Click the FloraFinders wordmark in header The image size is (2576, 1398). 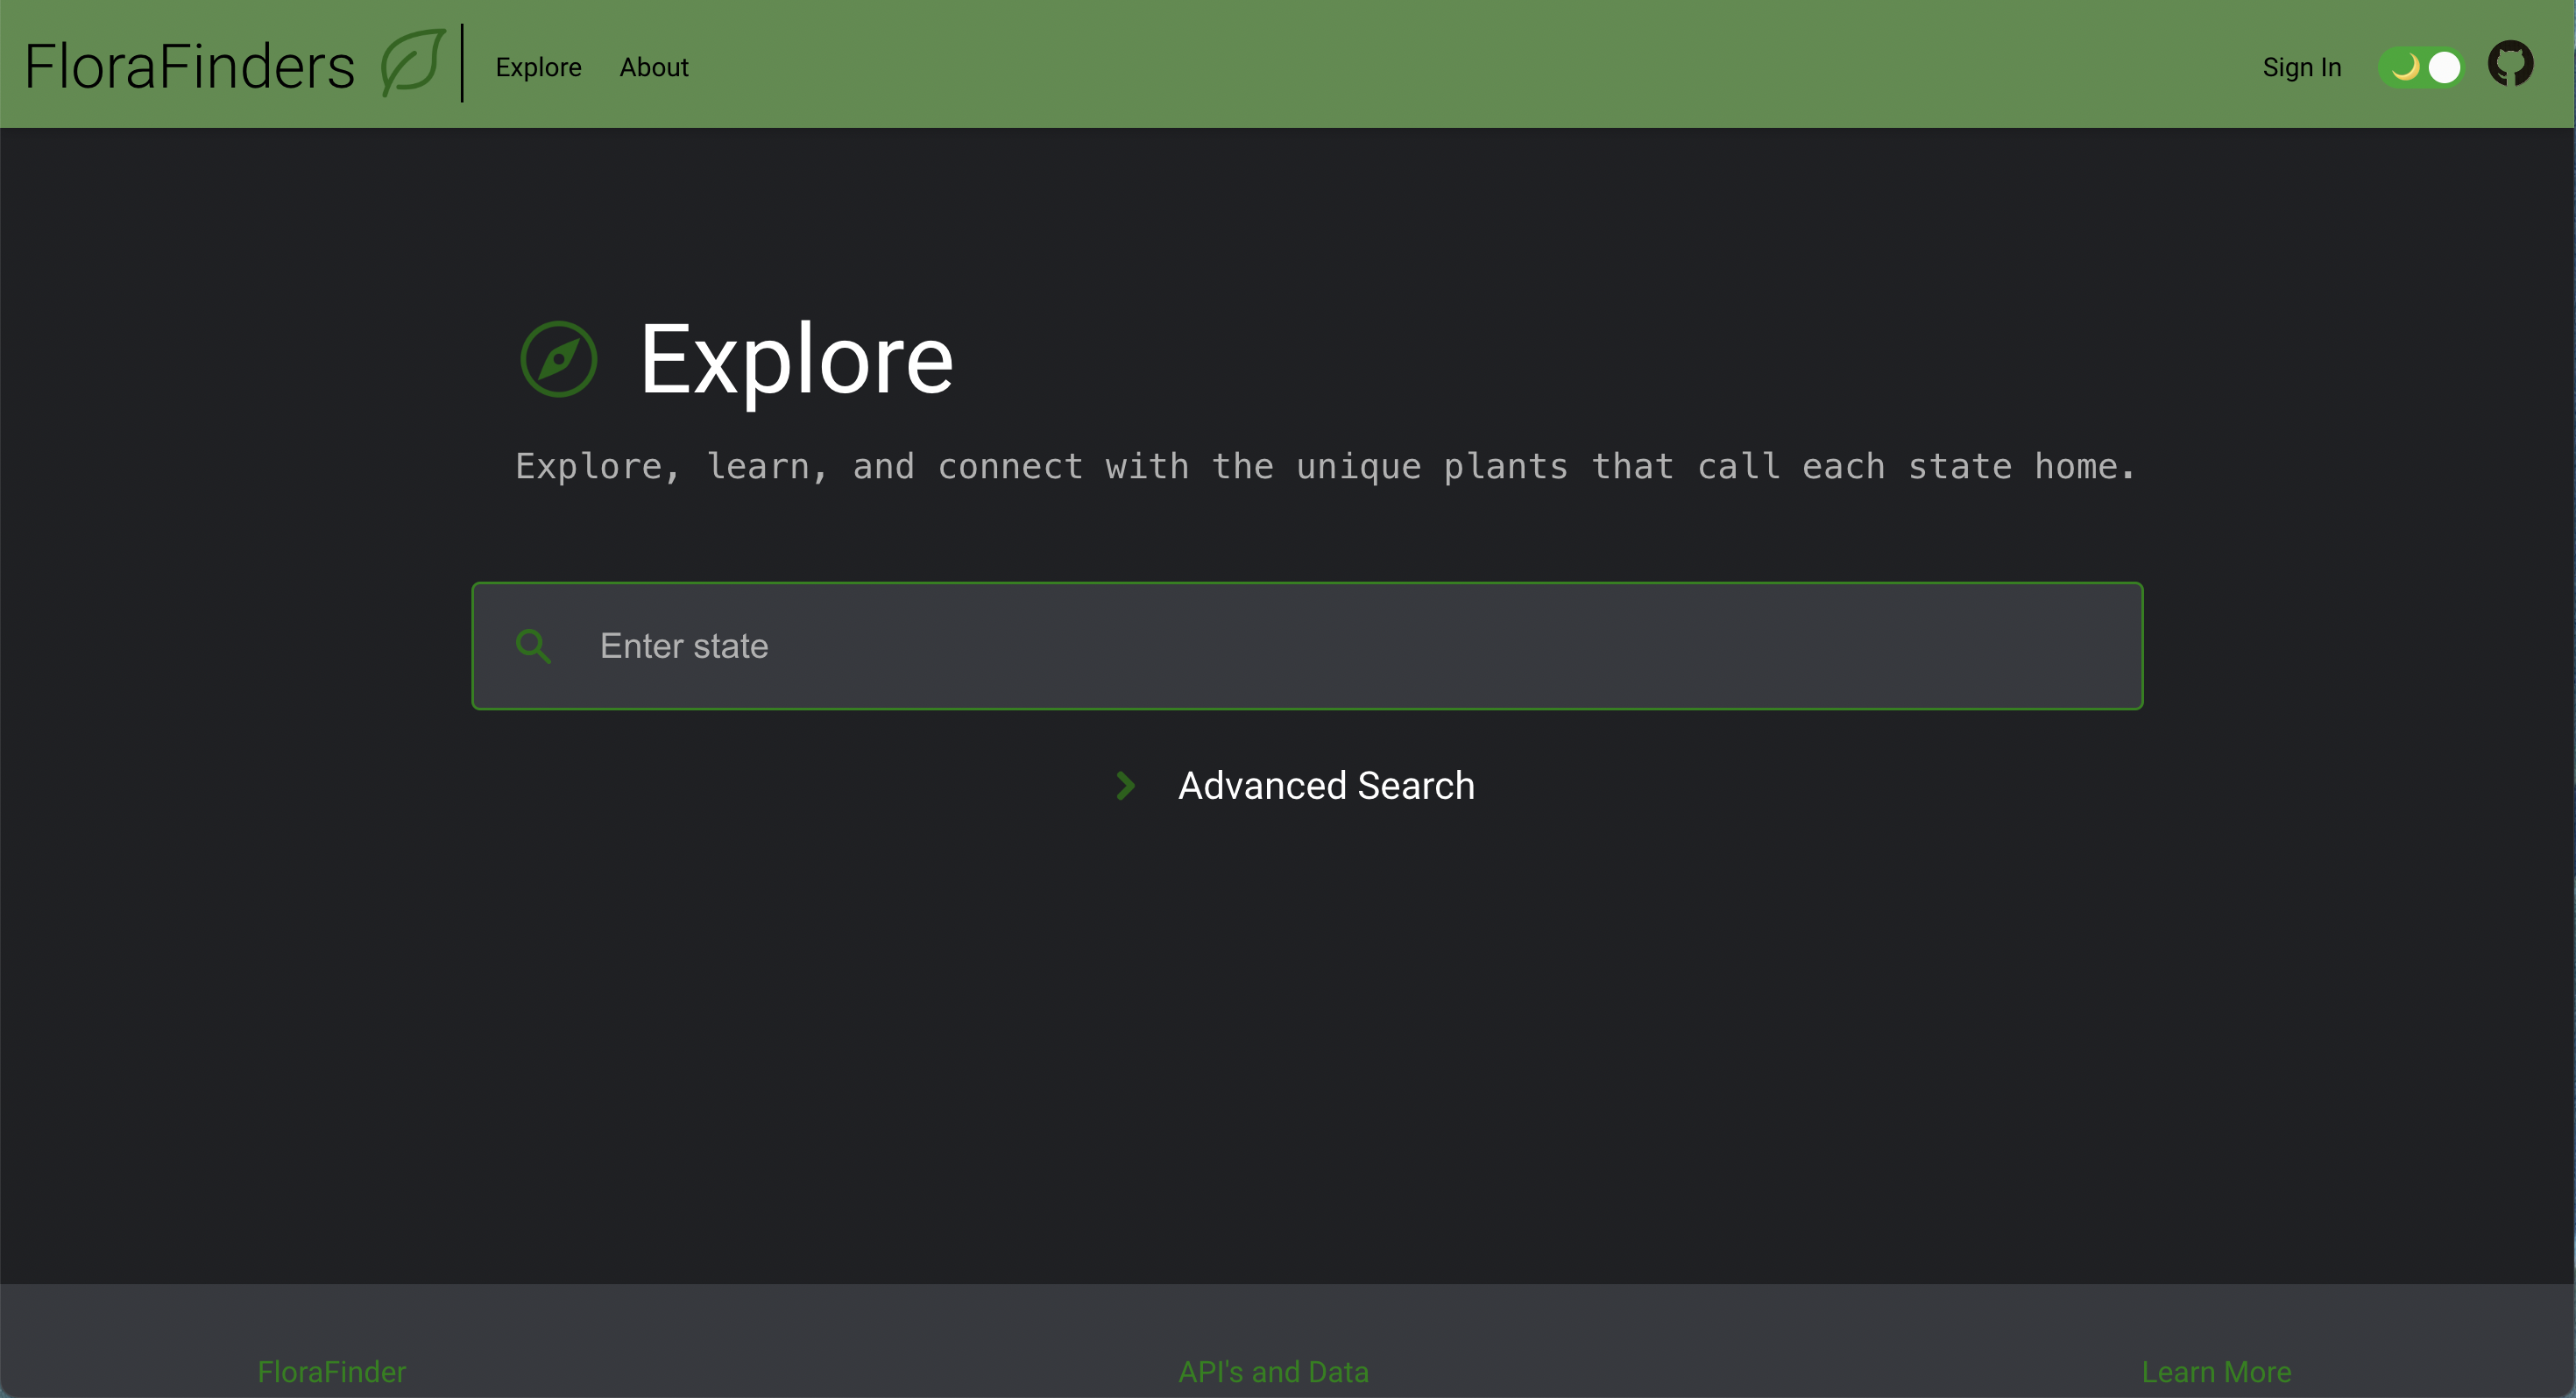click(190, 66)
